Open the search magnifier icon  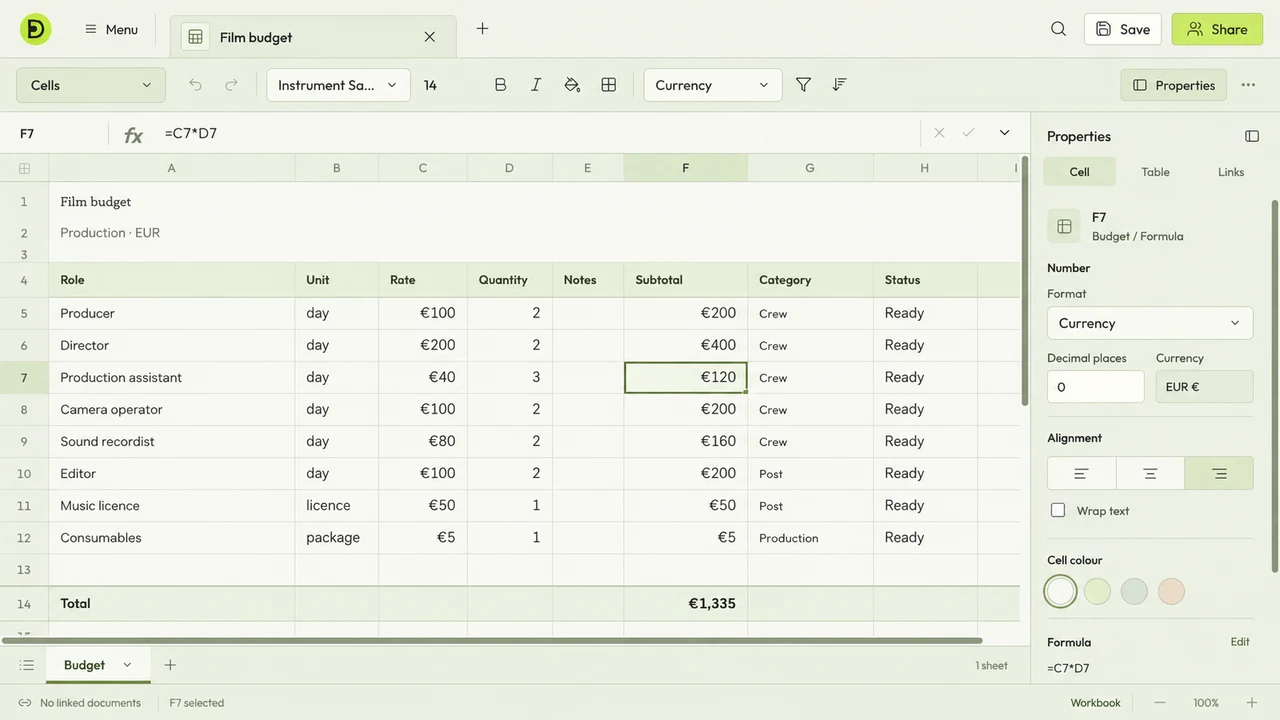1058,29
